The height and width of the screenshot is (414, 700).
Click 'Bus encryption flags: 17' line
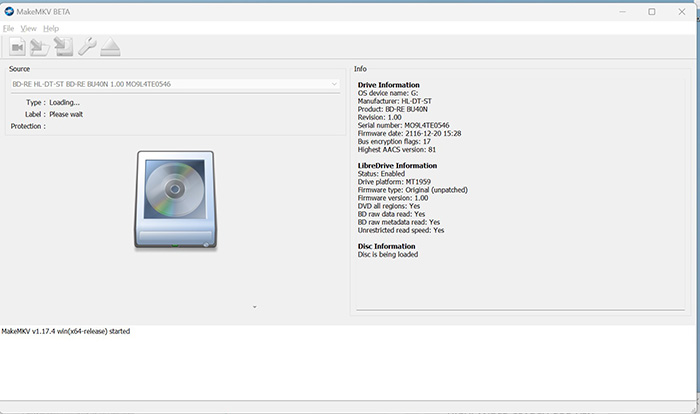[x=394, y=141]
